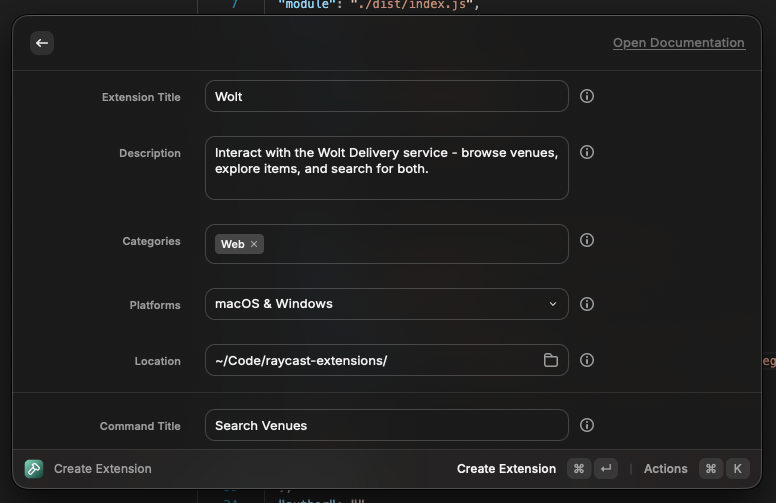Open the Actions menu
Image resolution: width=776 pixels, height=503 pixels.
click(x=665, y=469)
